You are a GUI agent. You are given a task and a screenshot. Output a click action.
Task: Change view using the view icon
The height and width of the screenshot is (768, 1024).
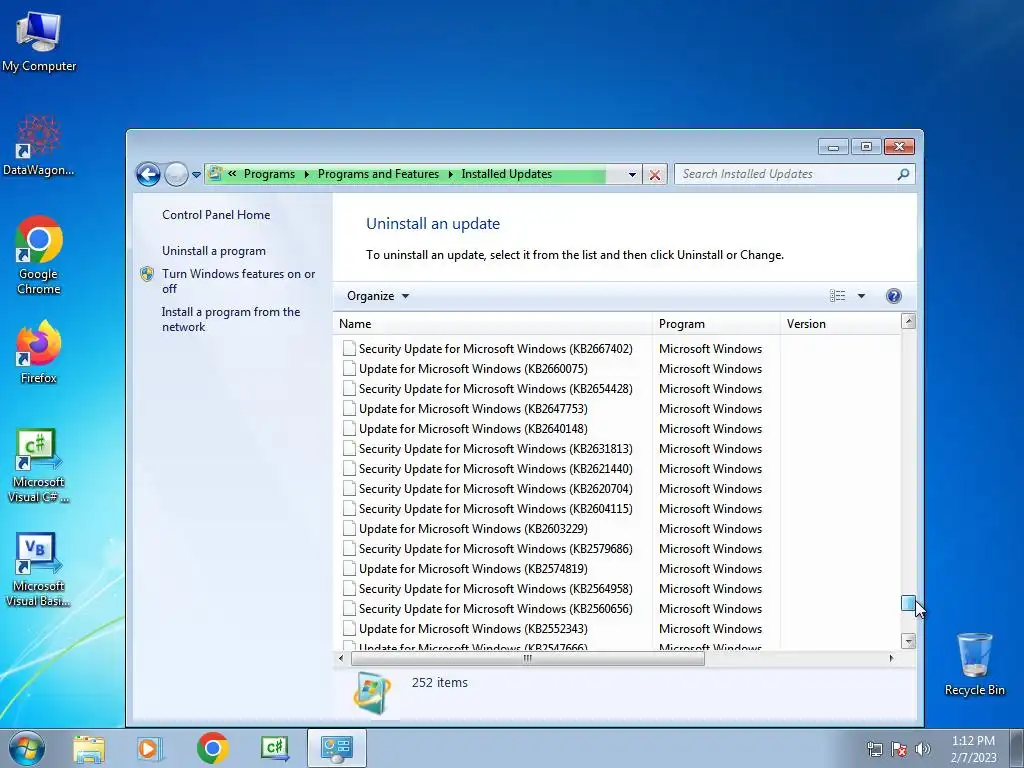(x=837, y=296)
